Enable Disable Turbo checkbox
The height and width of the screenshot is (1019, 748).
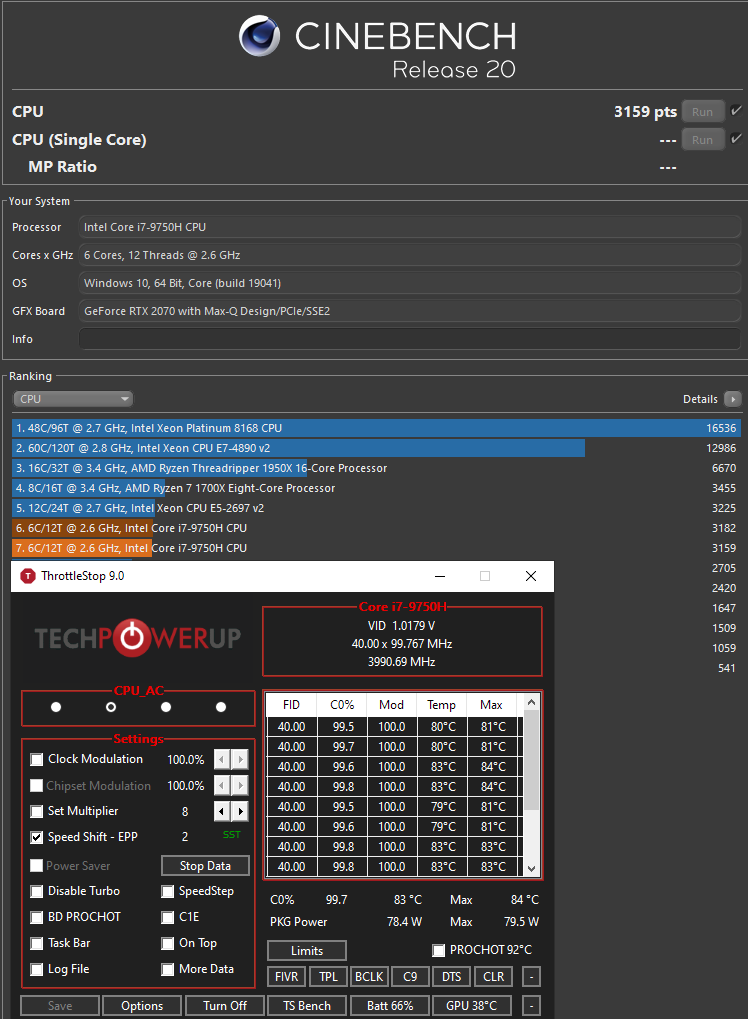[37, 891]
